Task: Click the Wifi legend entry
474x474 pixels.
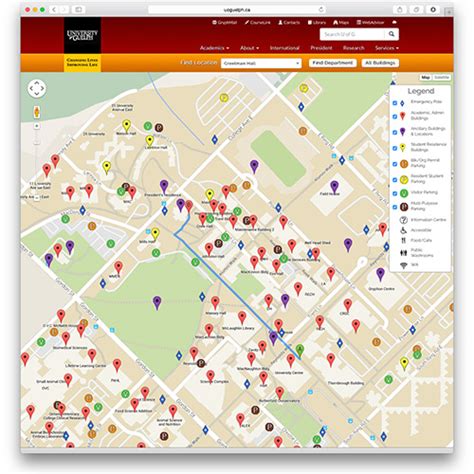Action: coord(409,265)
